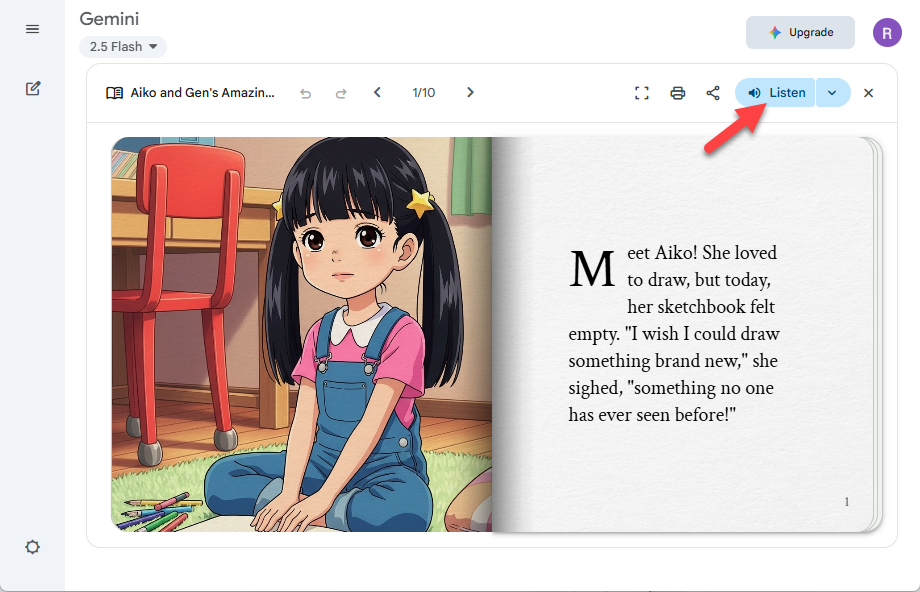The height and width of the screenshot is (592, 920).
Task: Expand the Listen options chevron
Action: click(833, 93)
